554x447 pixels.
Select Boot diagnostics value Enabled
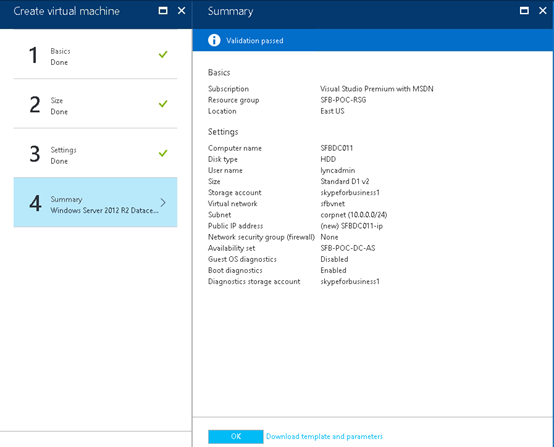click(x=333, y=270)
